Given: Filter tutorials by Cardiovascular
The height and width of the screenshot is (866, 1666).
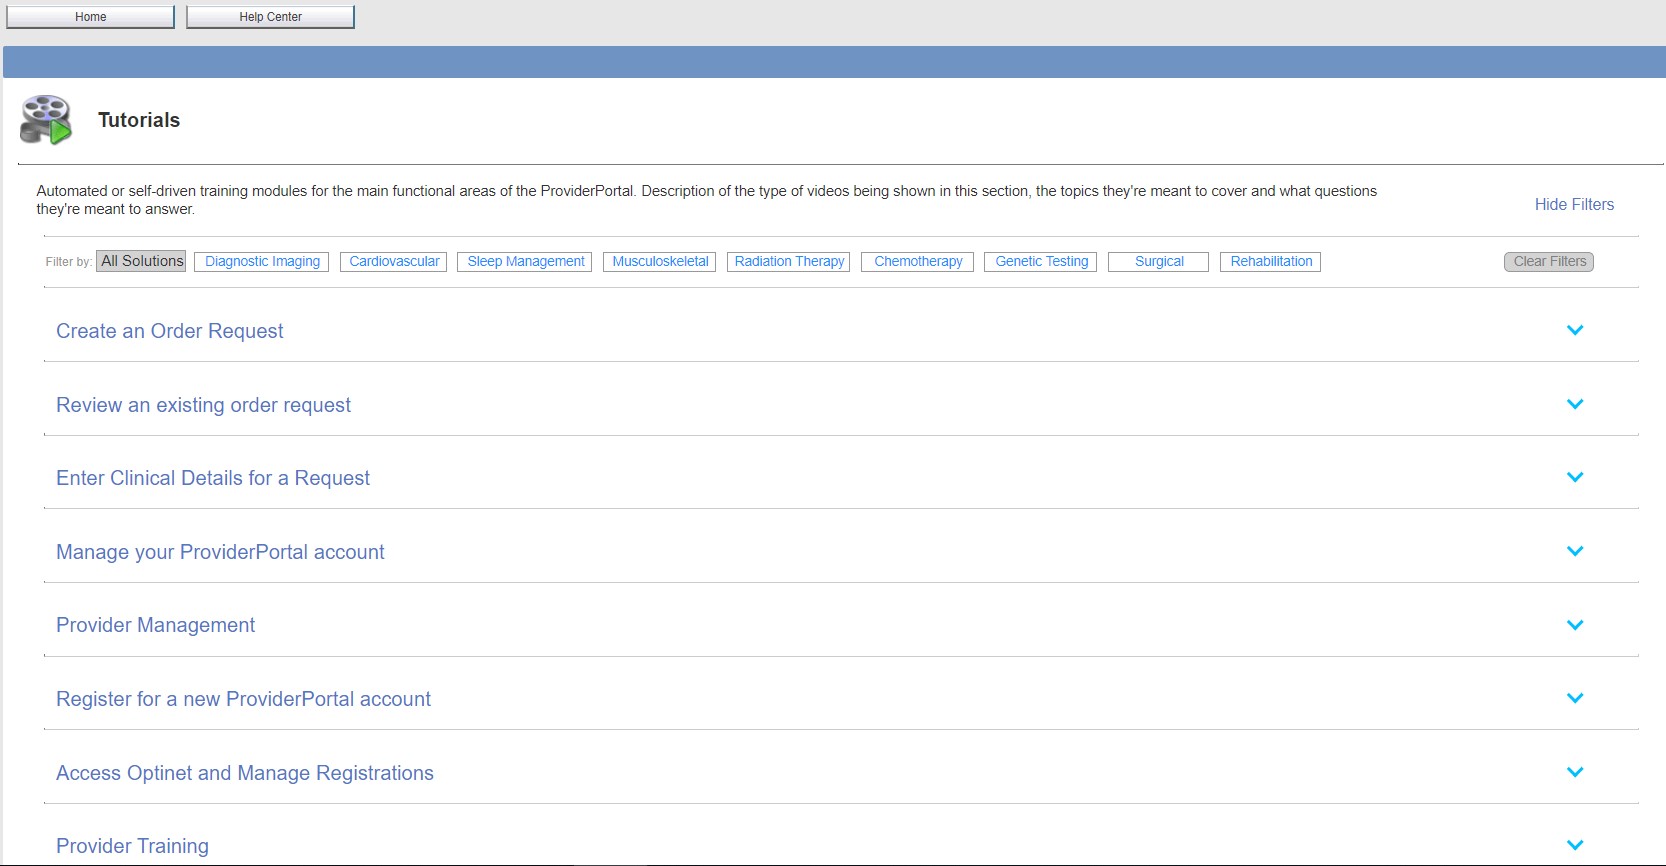Looking at the screenshot, I should [x=394, y=262].
